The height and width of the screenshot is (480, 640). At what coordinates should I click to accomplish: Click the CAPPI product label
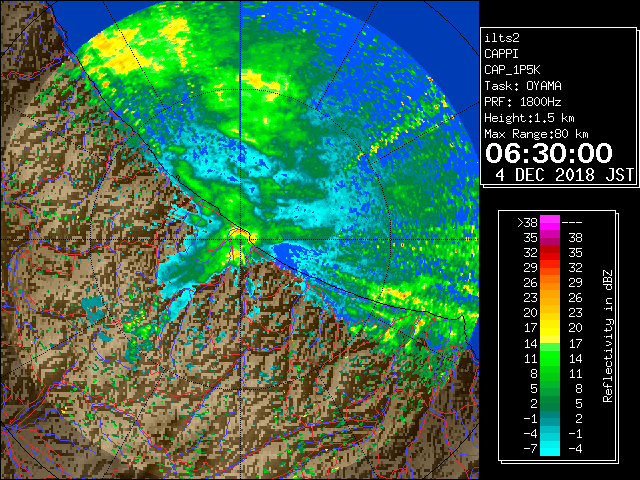click(x=501, y=54)
